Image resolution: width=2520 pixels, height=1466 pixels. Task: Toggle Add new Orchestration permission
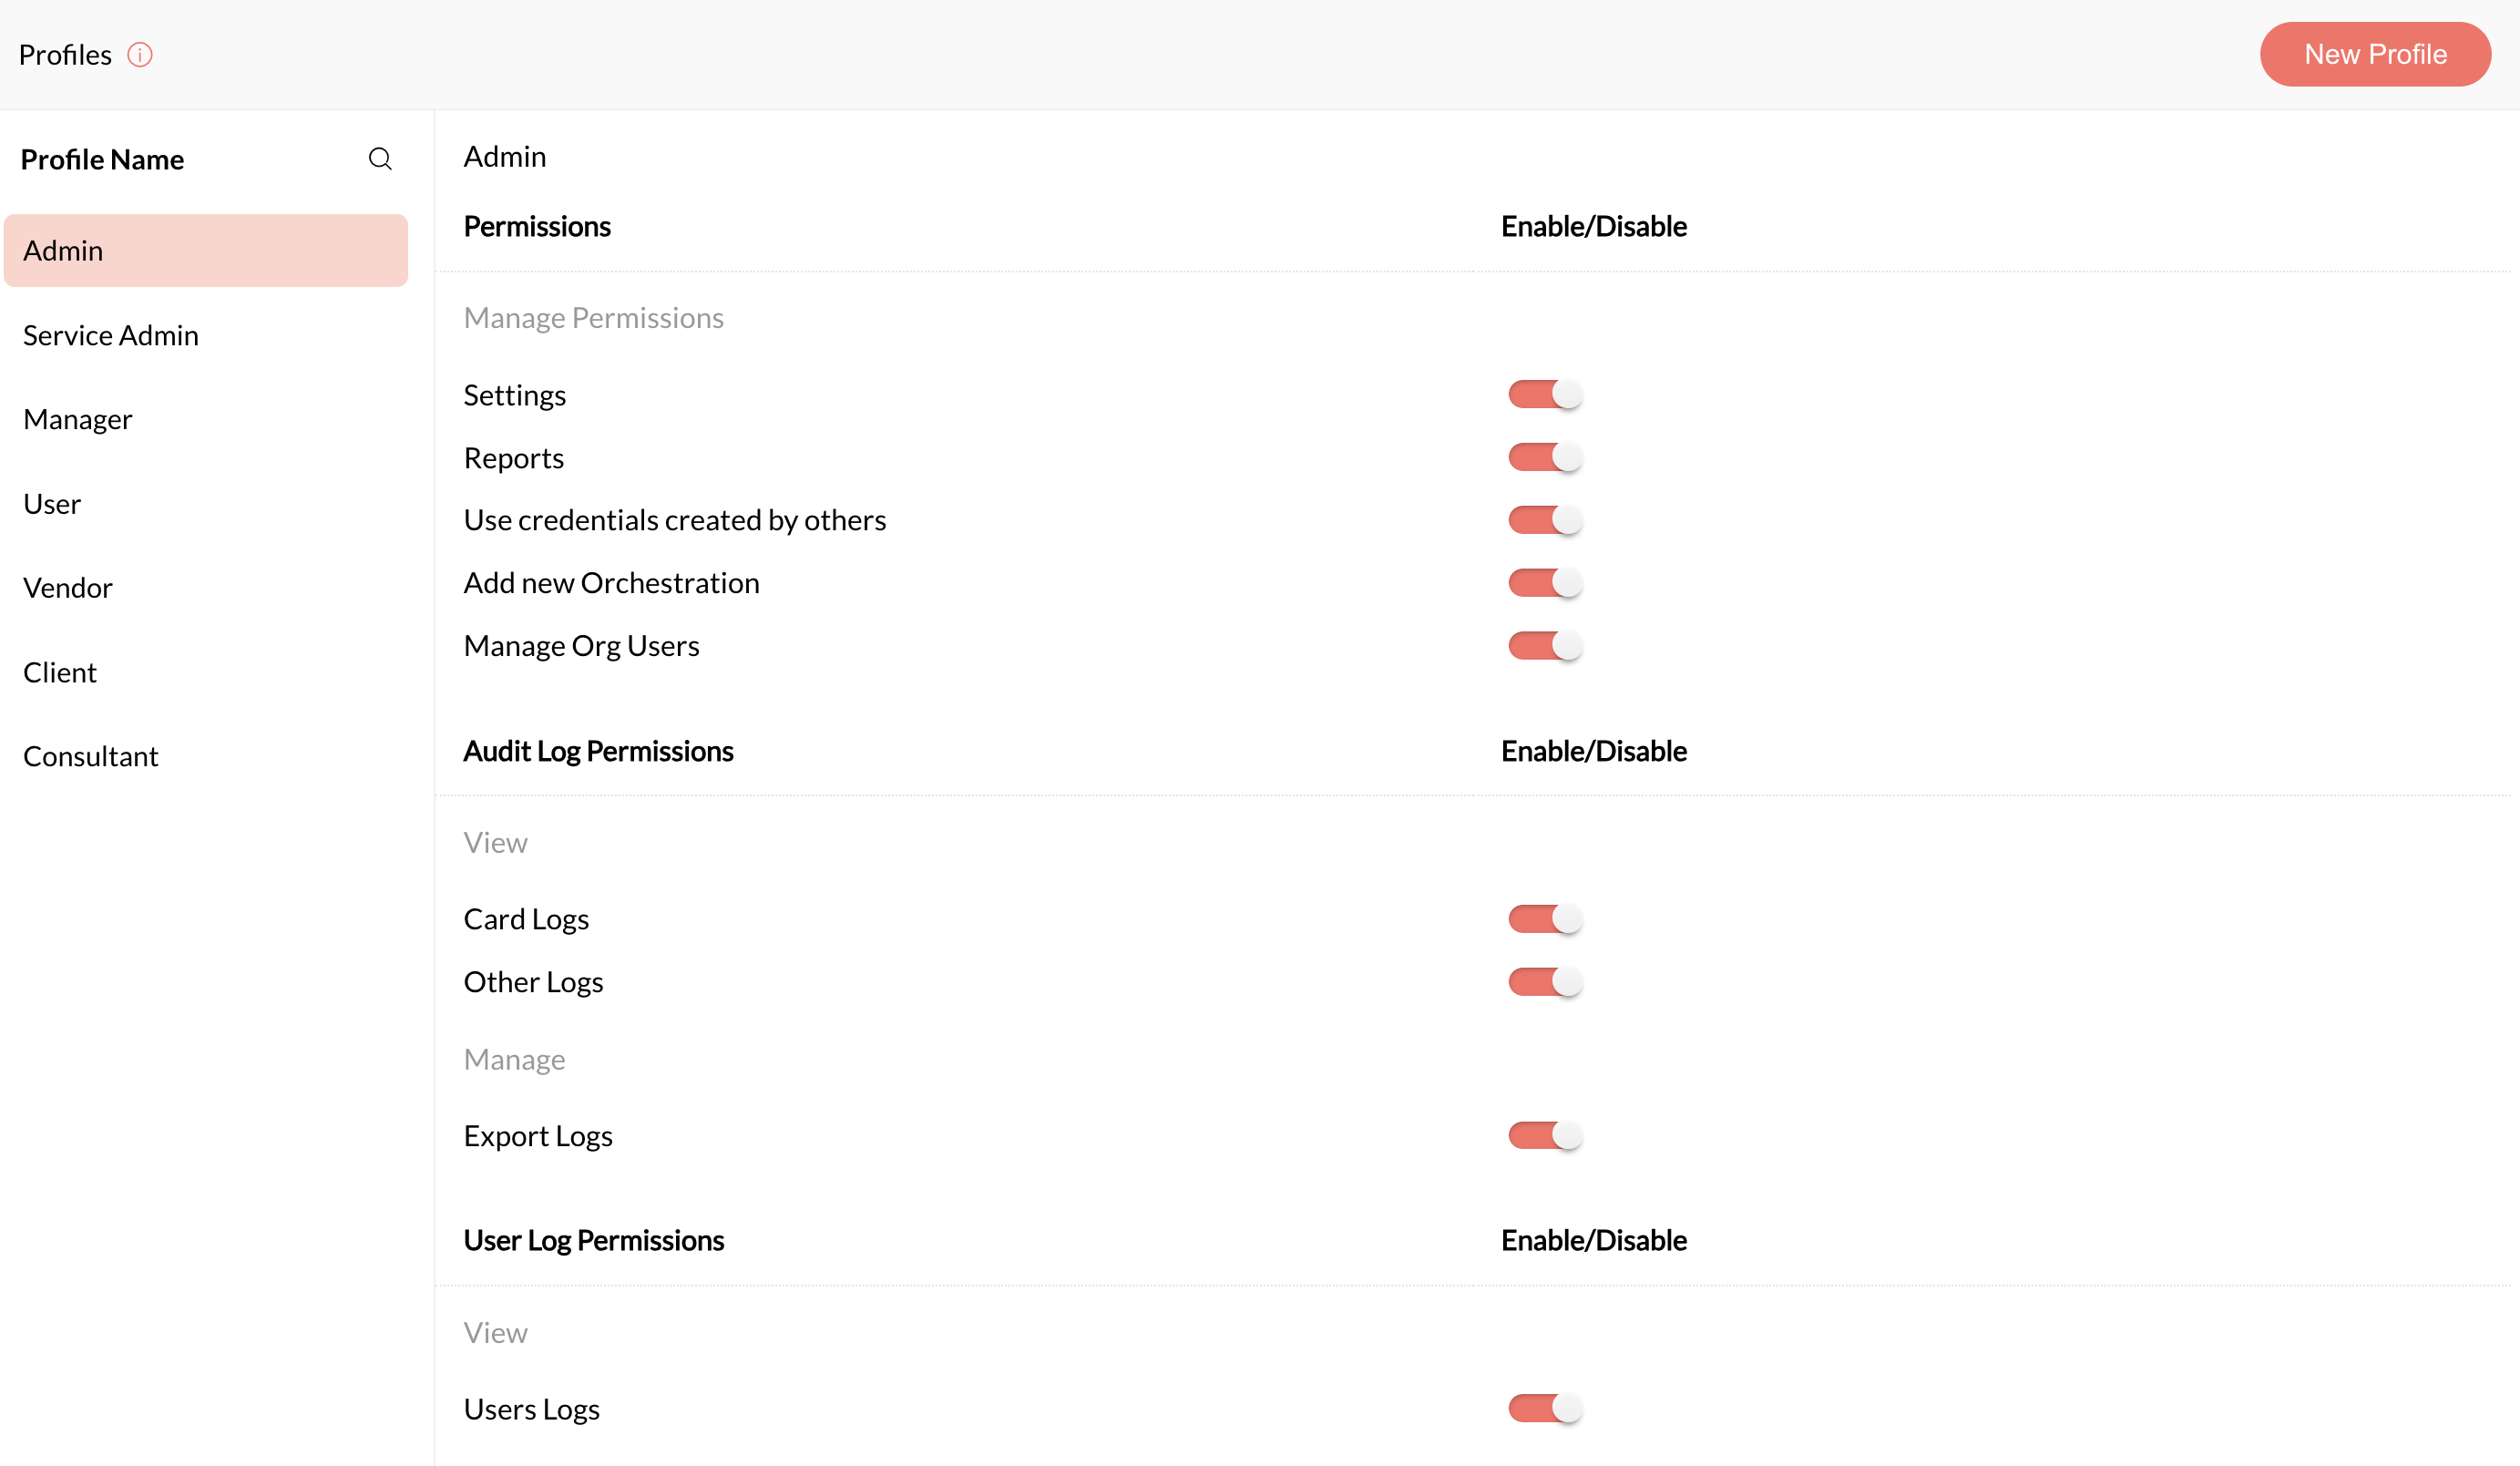[1544, 582]
